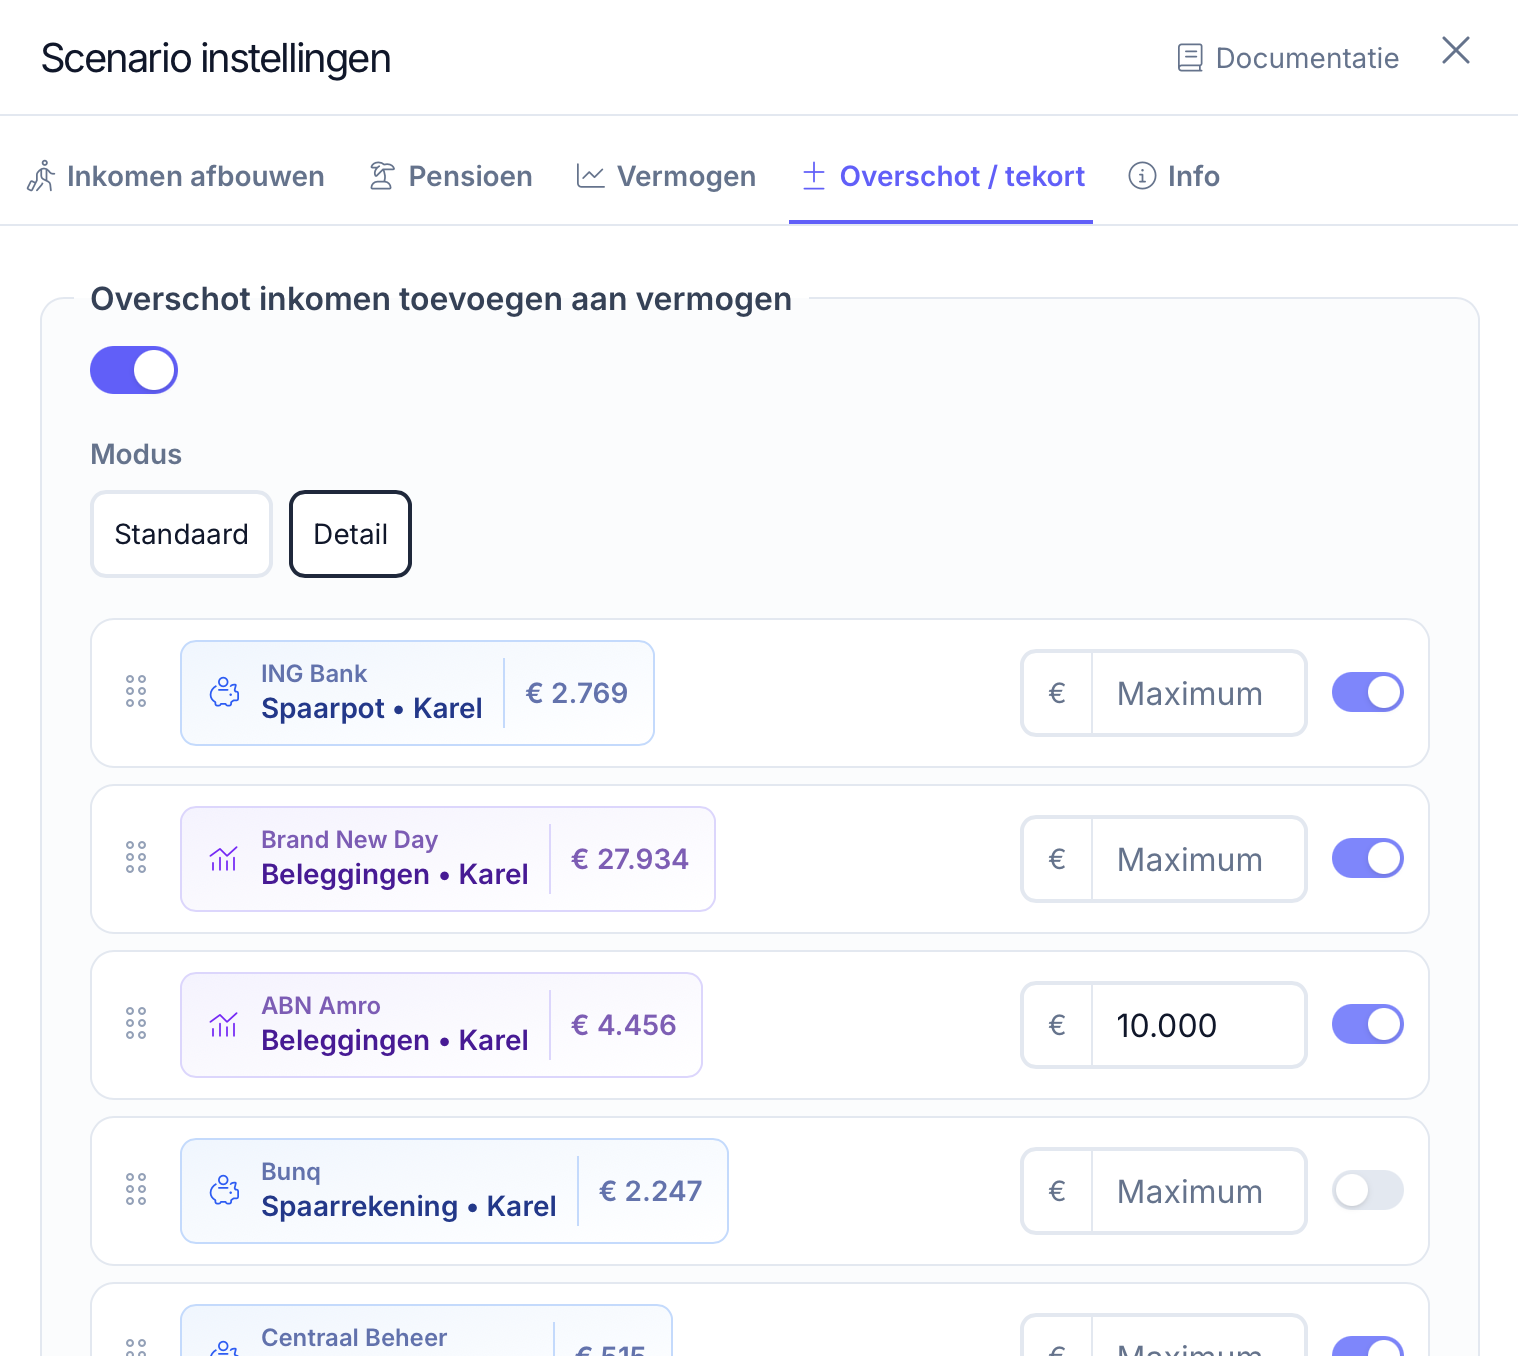Click the Modus label
The height and width of the screenshot is (1356, 1518).
point(136,454)
